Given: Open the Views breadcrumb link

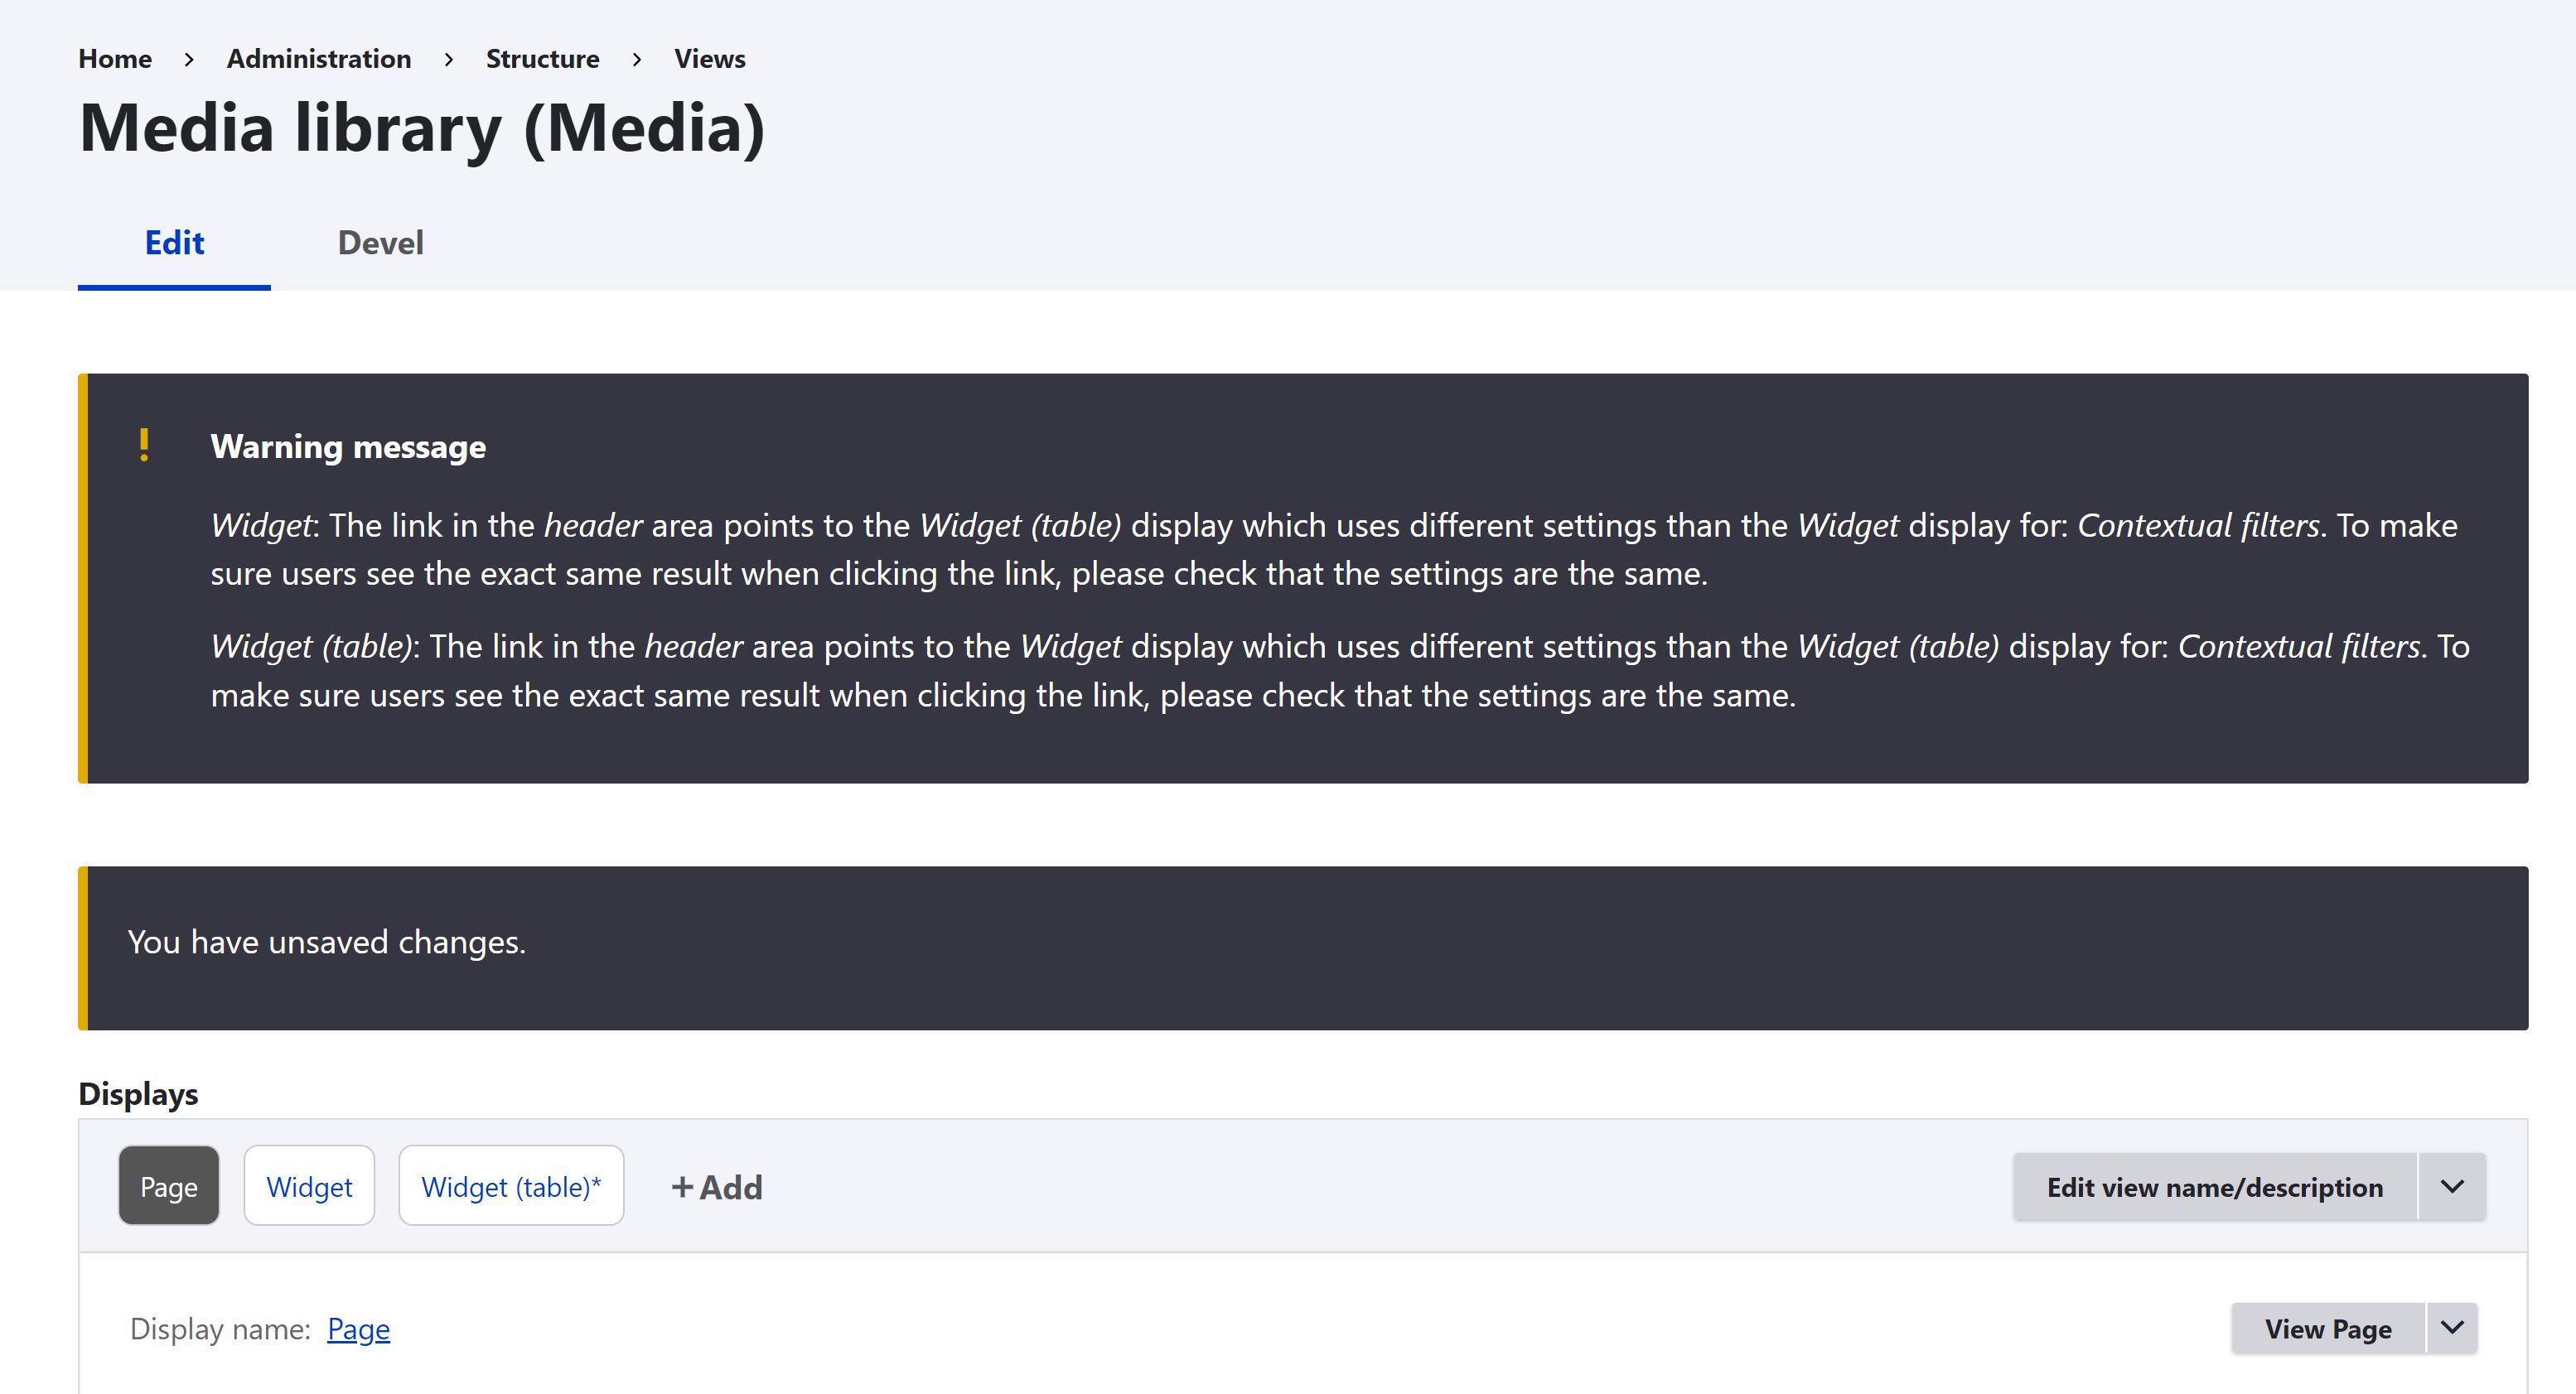Looking at the screenshot, I should [x=710, y=59].
